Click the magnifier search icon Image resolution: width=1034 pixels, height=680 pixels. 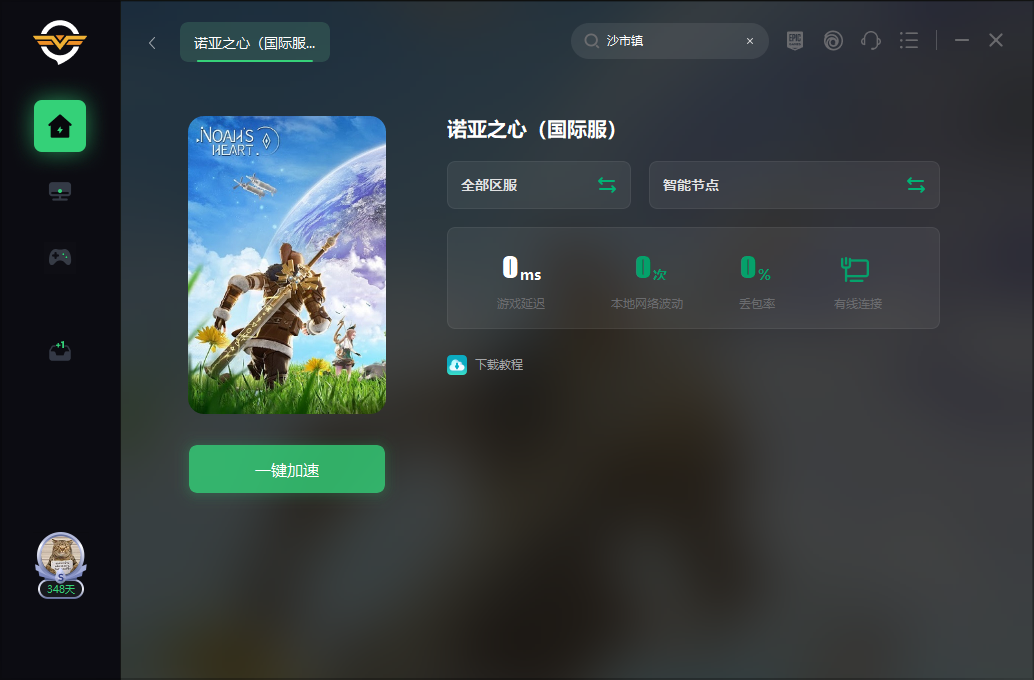(x=592, y=41)
